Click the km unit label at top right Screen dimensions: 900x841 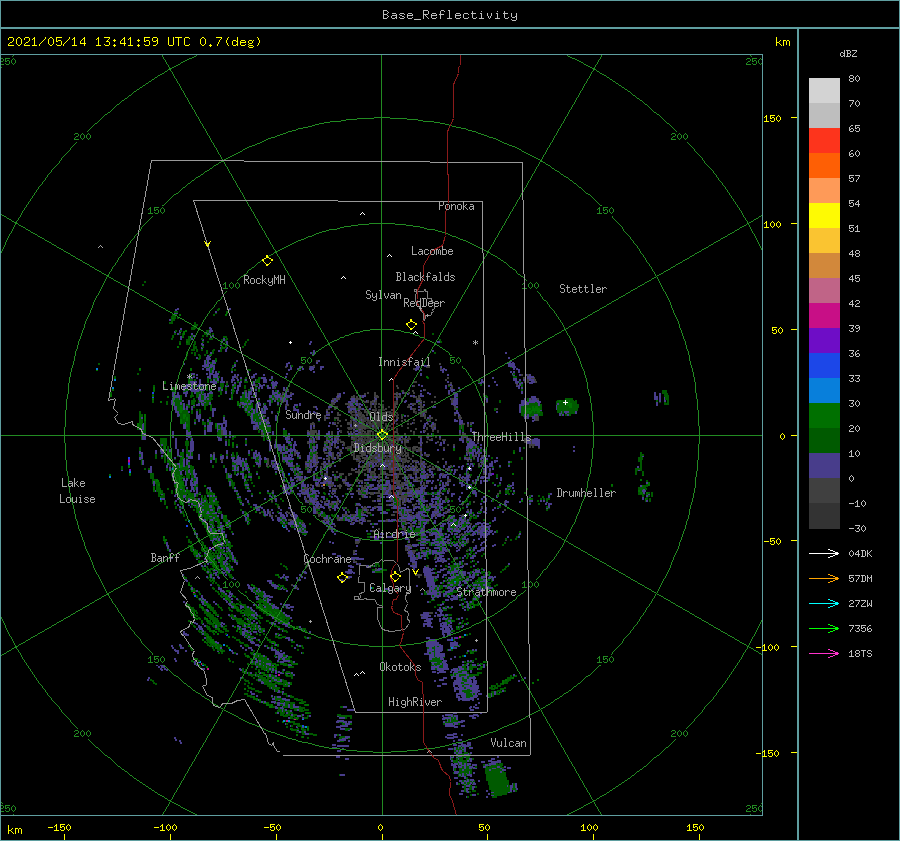[x=782, y=42]
